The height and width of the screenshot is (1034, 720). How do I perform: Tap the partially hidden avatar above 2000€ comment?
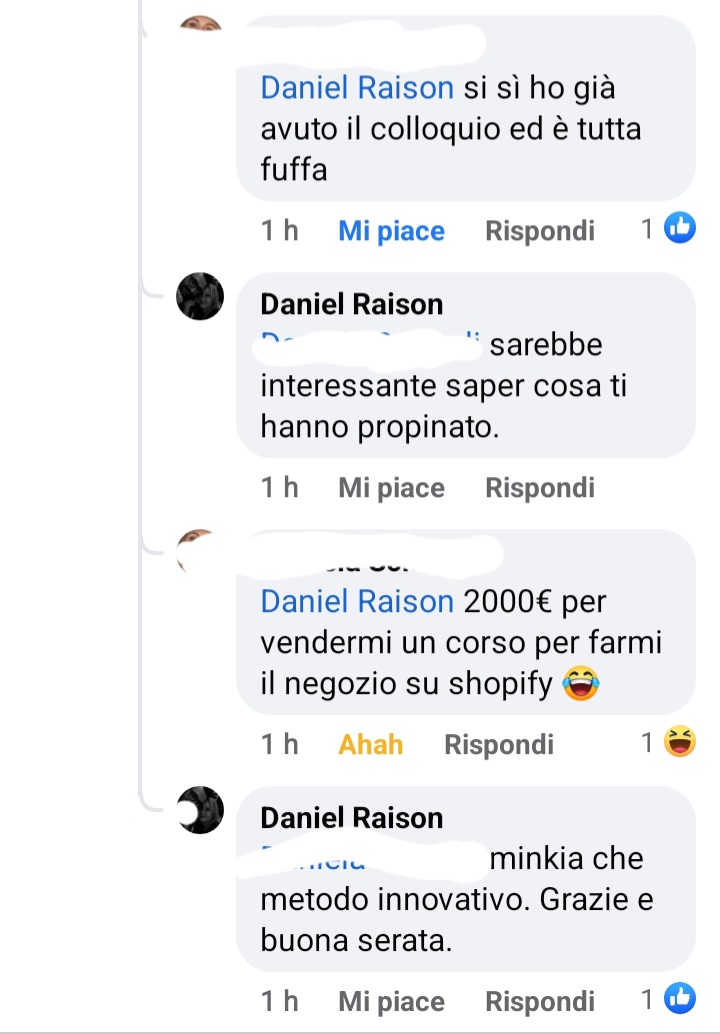[x=196, y=549]
